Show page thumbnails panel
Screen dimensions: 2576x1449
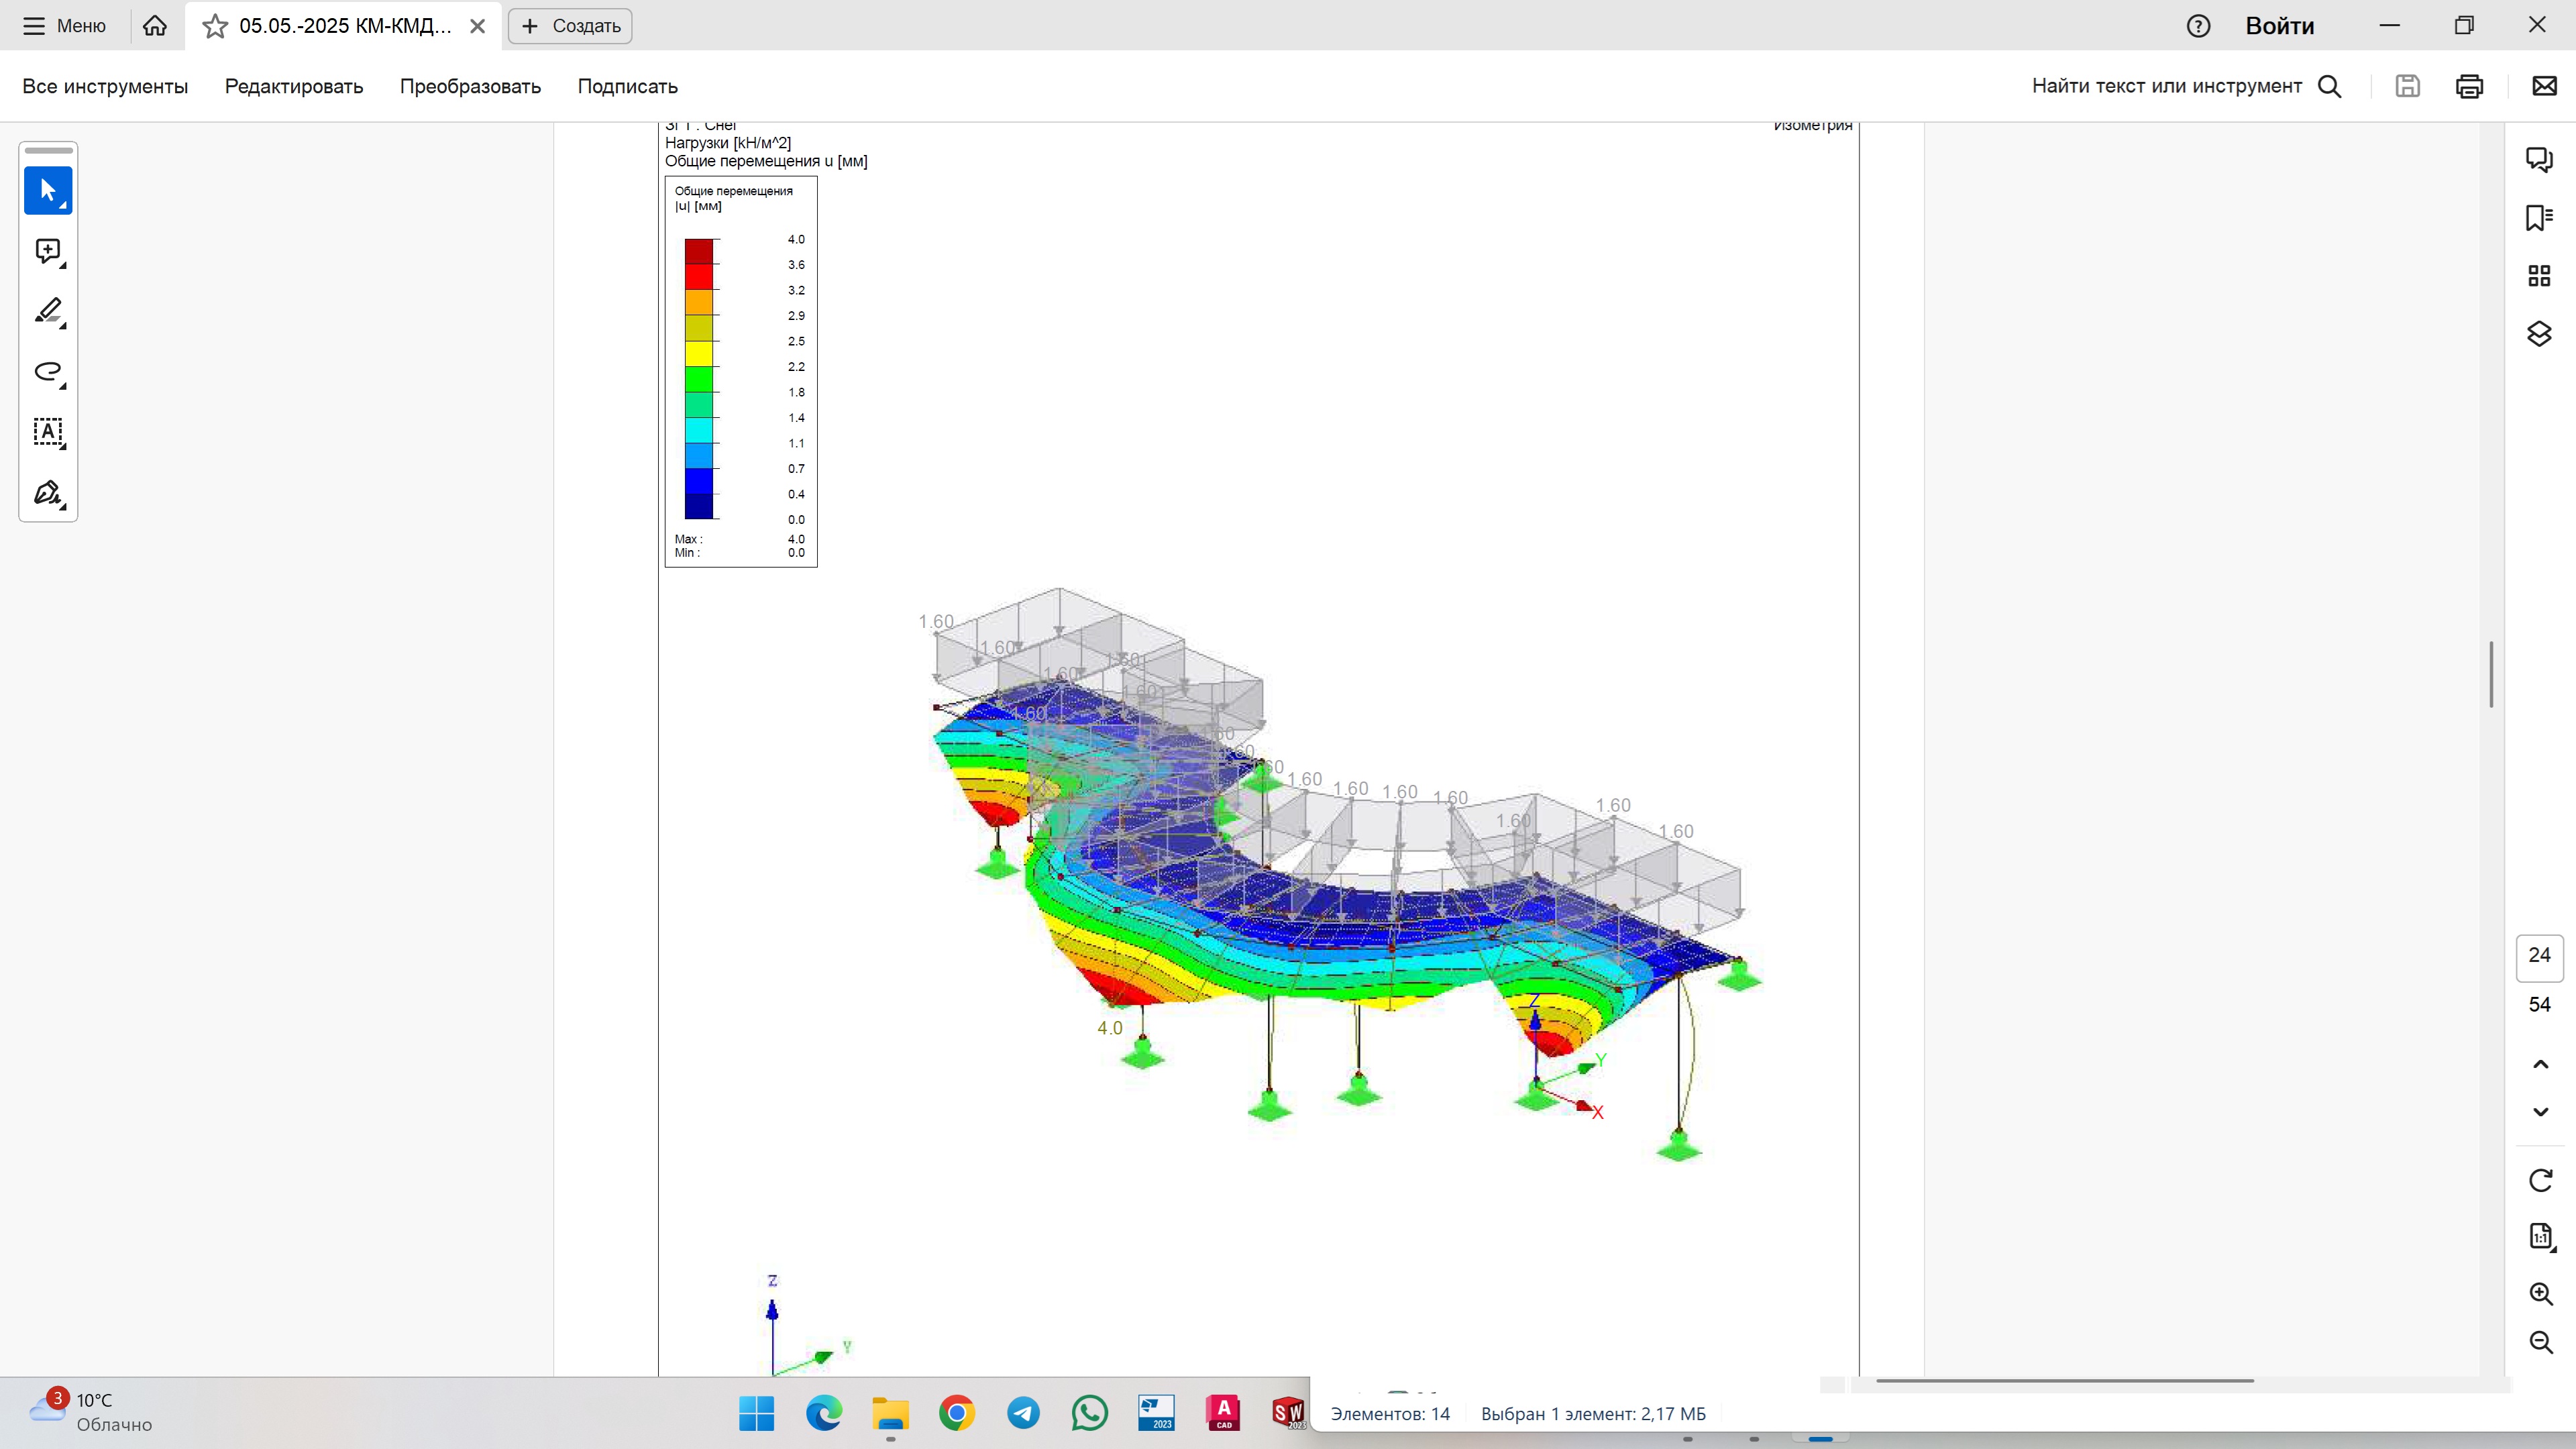click(x=2539, y=275)
